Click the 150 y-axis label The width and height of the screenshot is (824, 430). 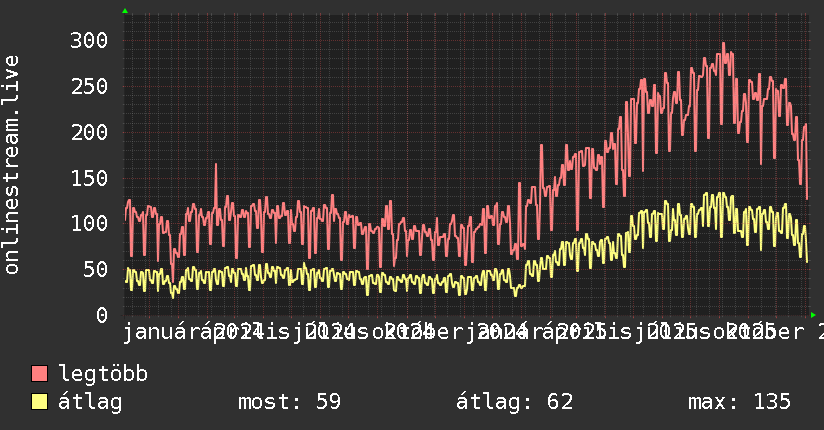pos(89,178)
